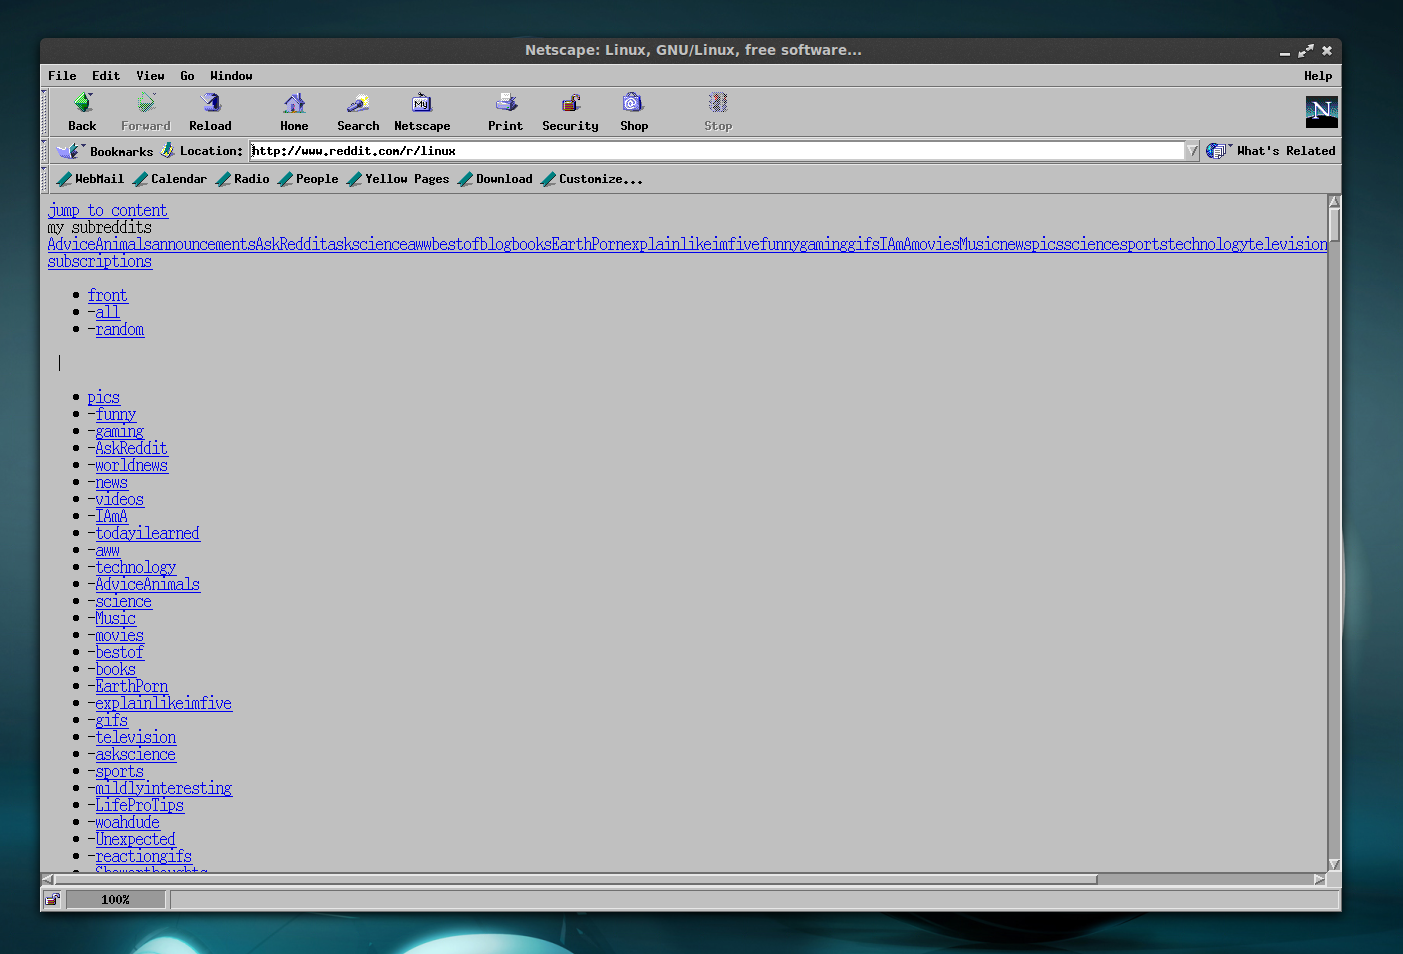Screen dimensions: 1403x954
Task: Go to the Home page
Action: (294, 112)
